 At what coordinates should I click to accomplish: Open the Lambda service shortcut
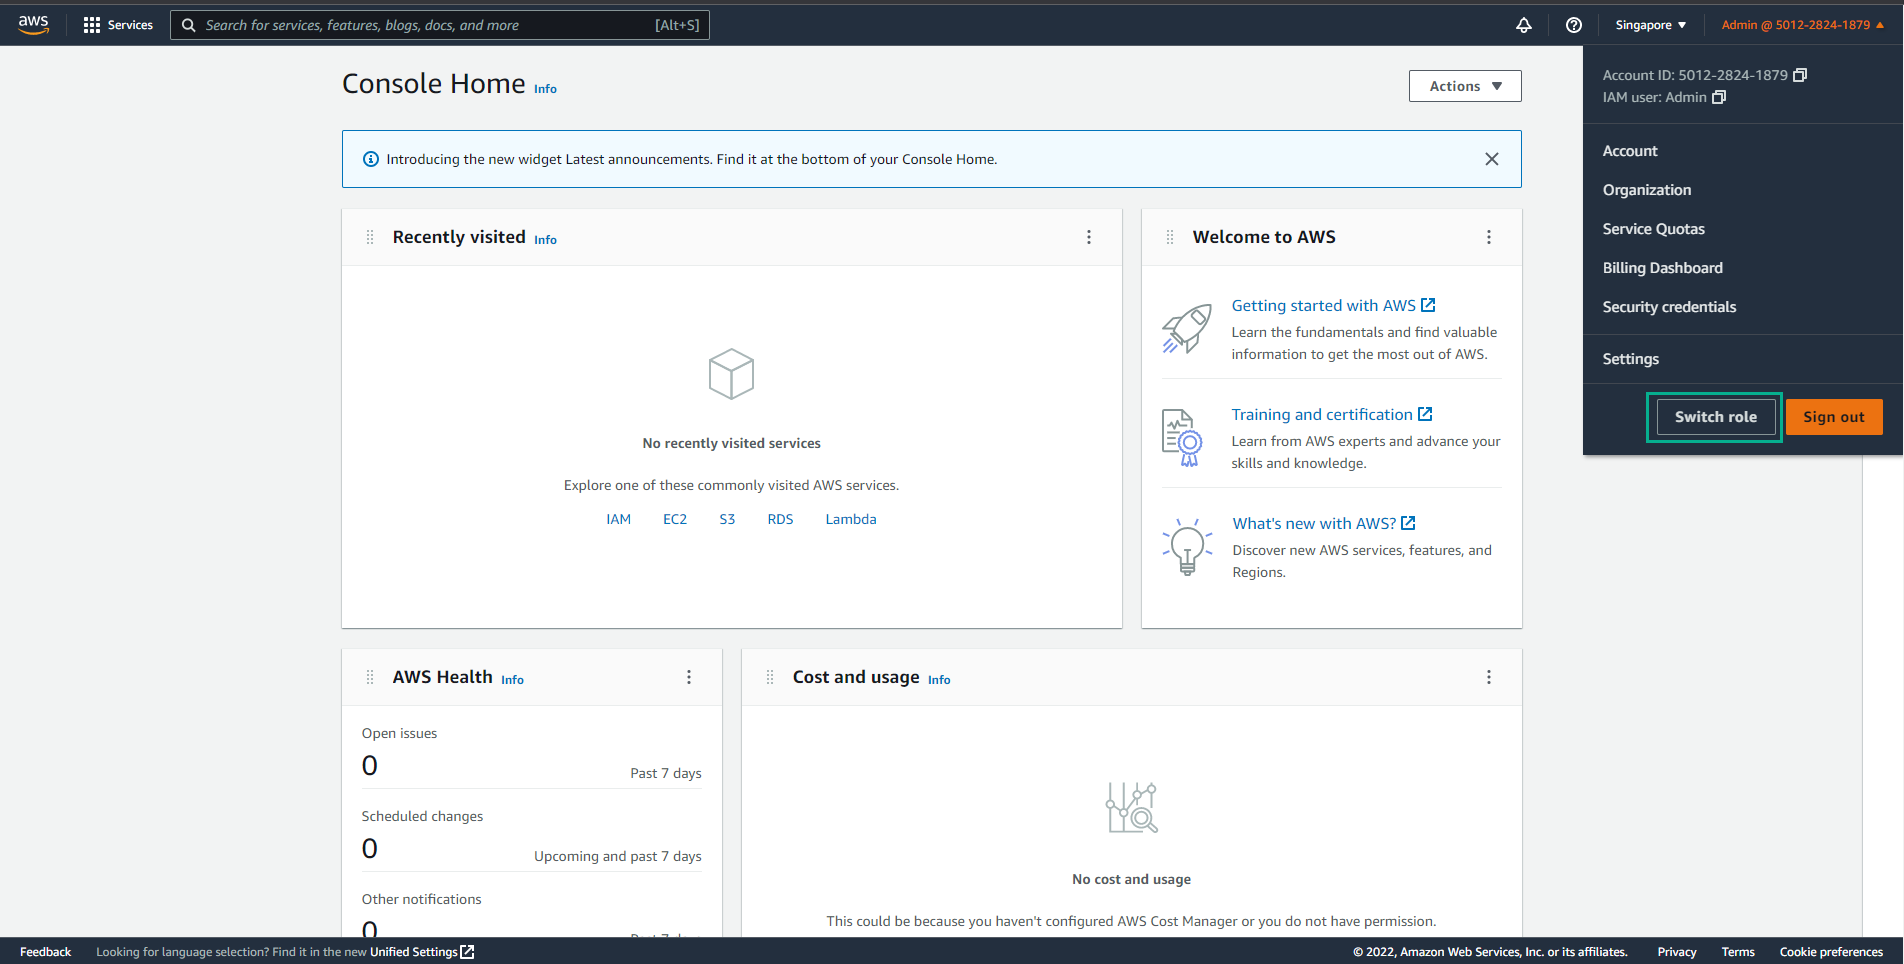851,519
